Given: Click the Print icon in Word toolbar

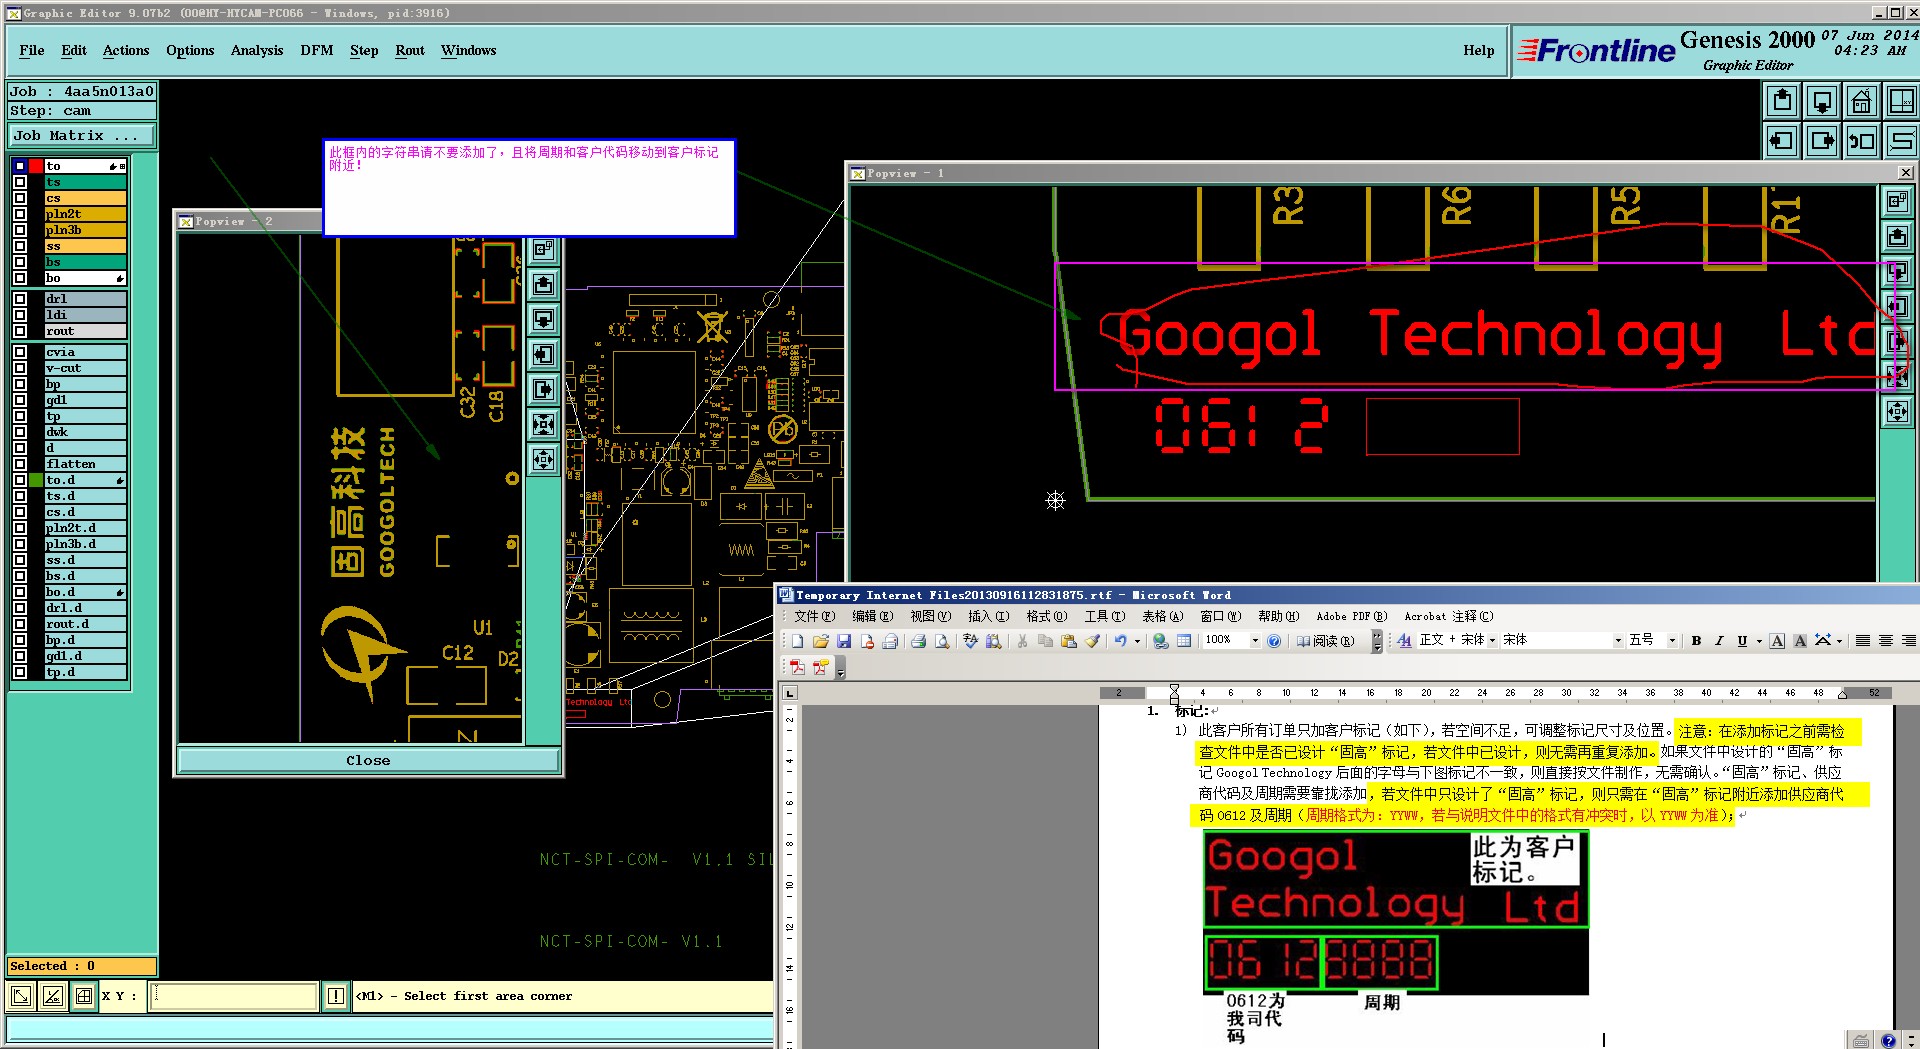Looking at the screenshot, I should pyautogui.click(x=918, y=641).
